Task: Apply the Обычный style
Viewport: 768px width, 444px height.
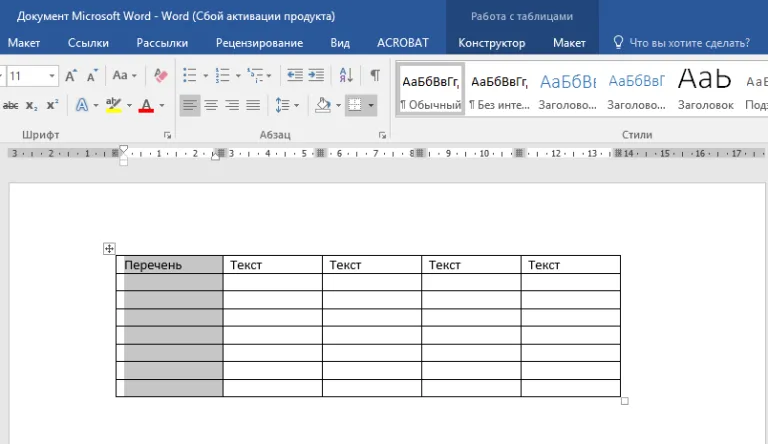Action: (x=431, y=89)
